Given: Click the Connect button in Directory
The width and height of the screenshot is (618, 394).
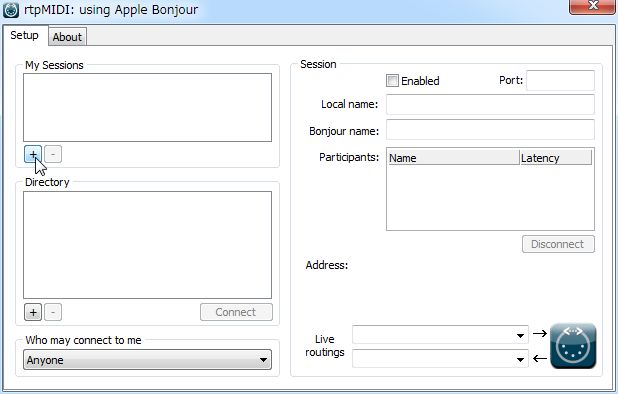Looking at the screenshot, I should (x=236, y=312).
